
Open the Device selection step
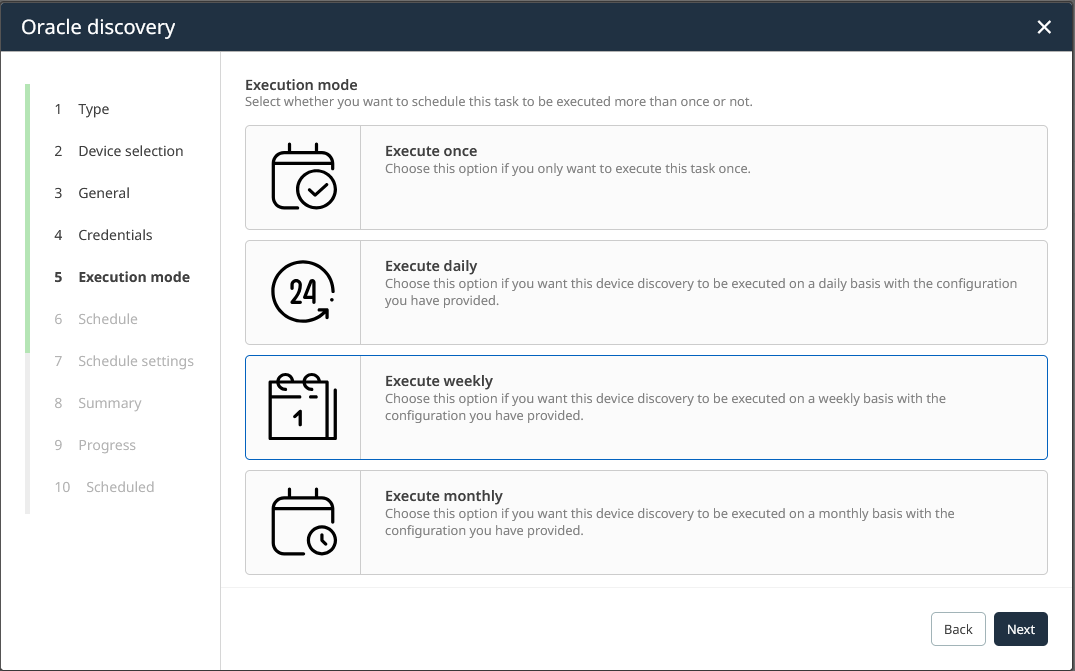[x=130, y=151]
